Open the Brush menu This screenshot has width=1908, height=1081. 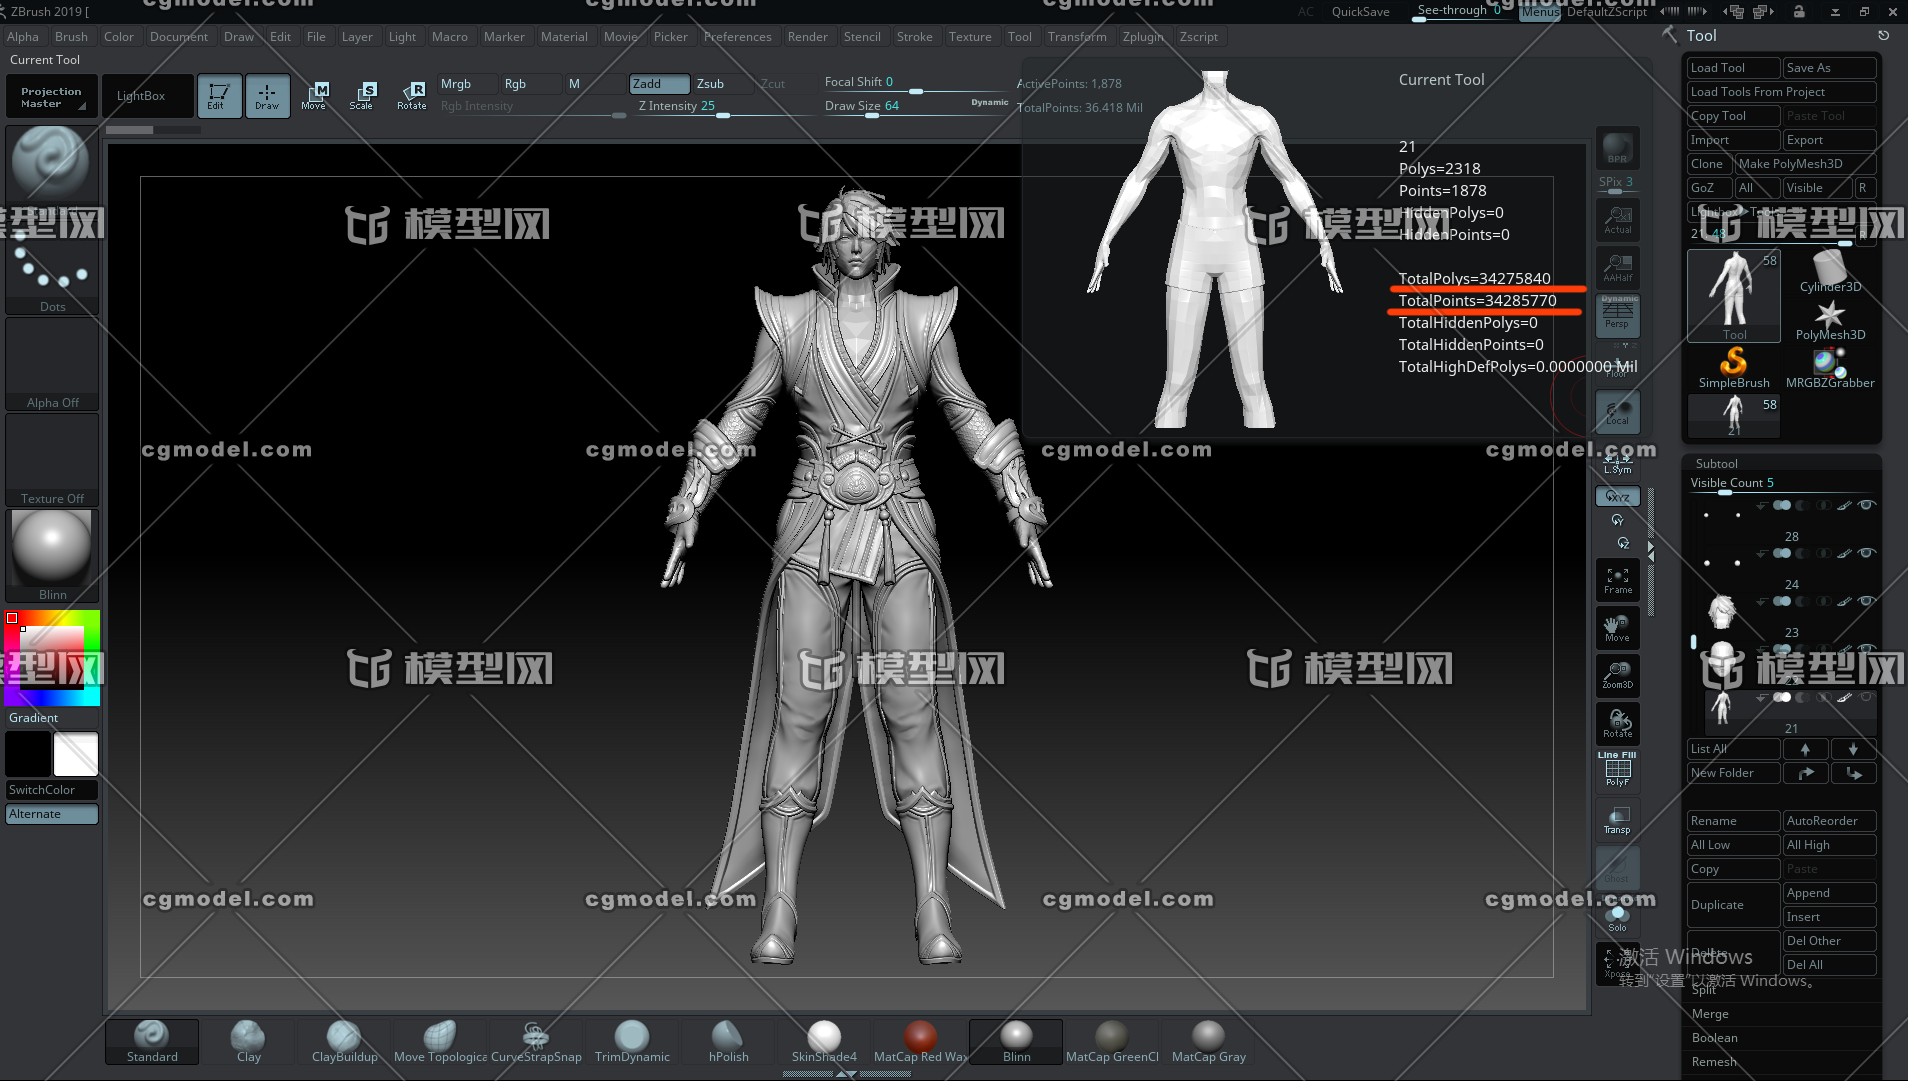[x=71, y=37]
